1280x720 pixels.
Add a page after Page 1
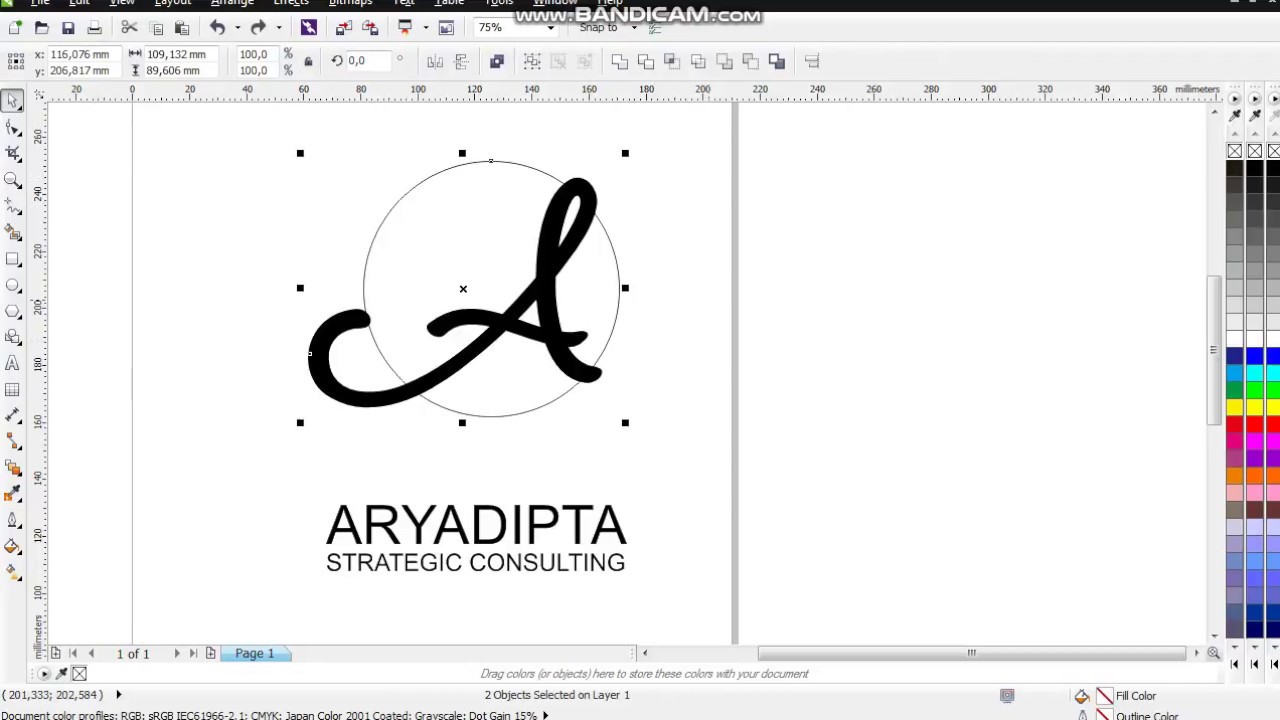click(x=210, y=653)
